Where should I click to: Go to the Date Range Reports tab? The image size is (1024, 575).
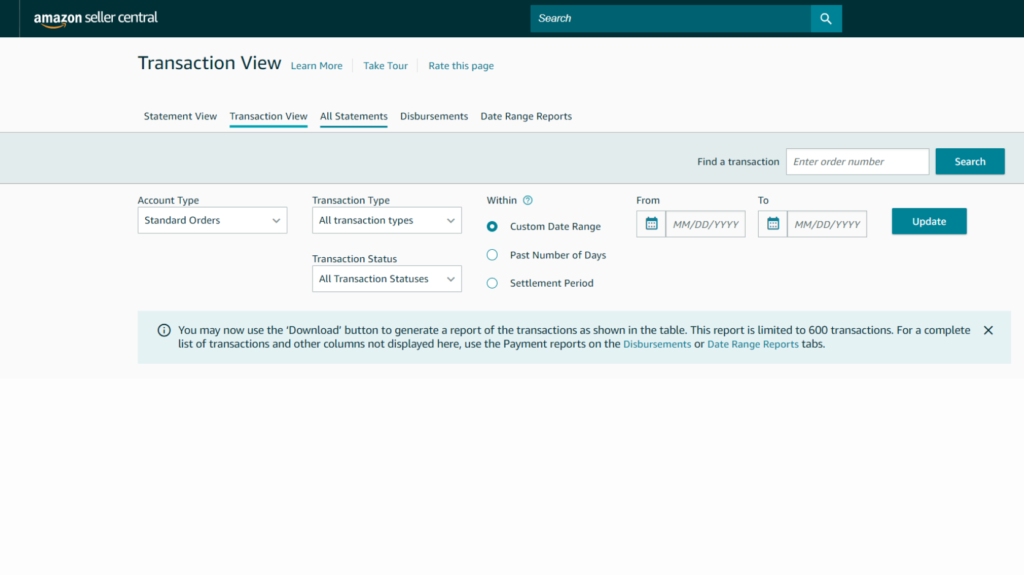(526, 116)
